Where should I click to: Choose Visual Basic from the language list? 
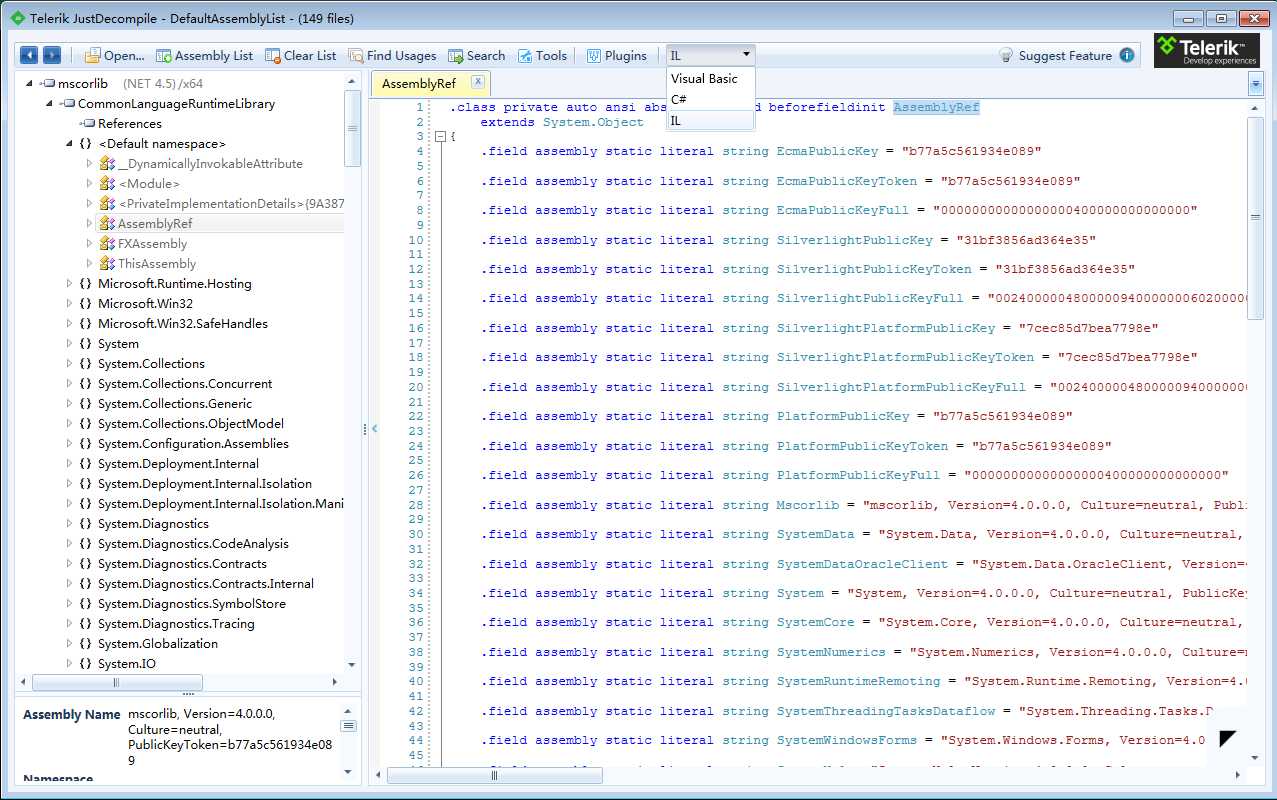(x=710, y=78)
